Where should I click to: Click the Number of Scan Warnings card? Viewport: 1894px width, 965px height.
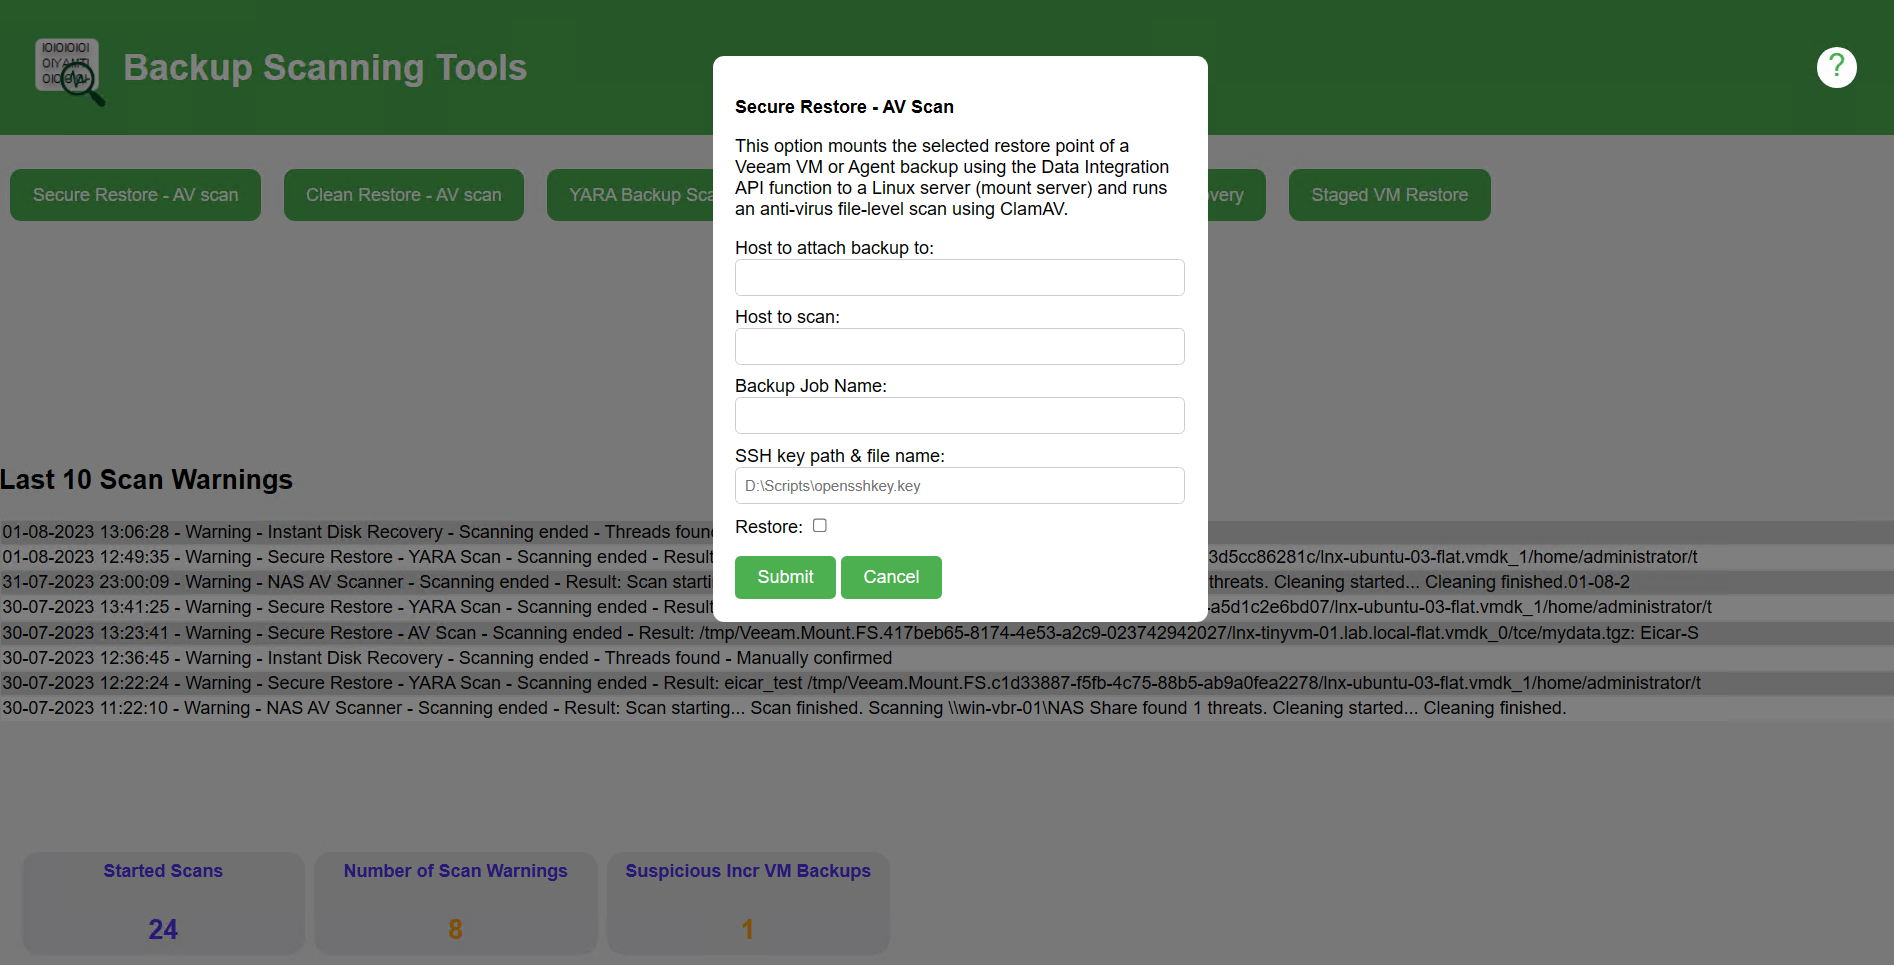456,903
